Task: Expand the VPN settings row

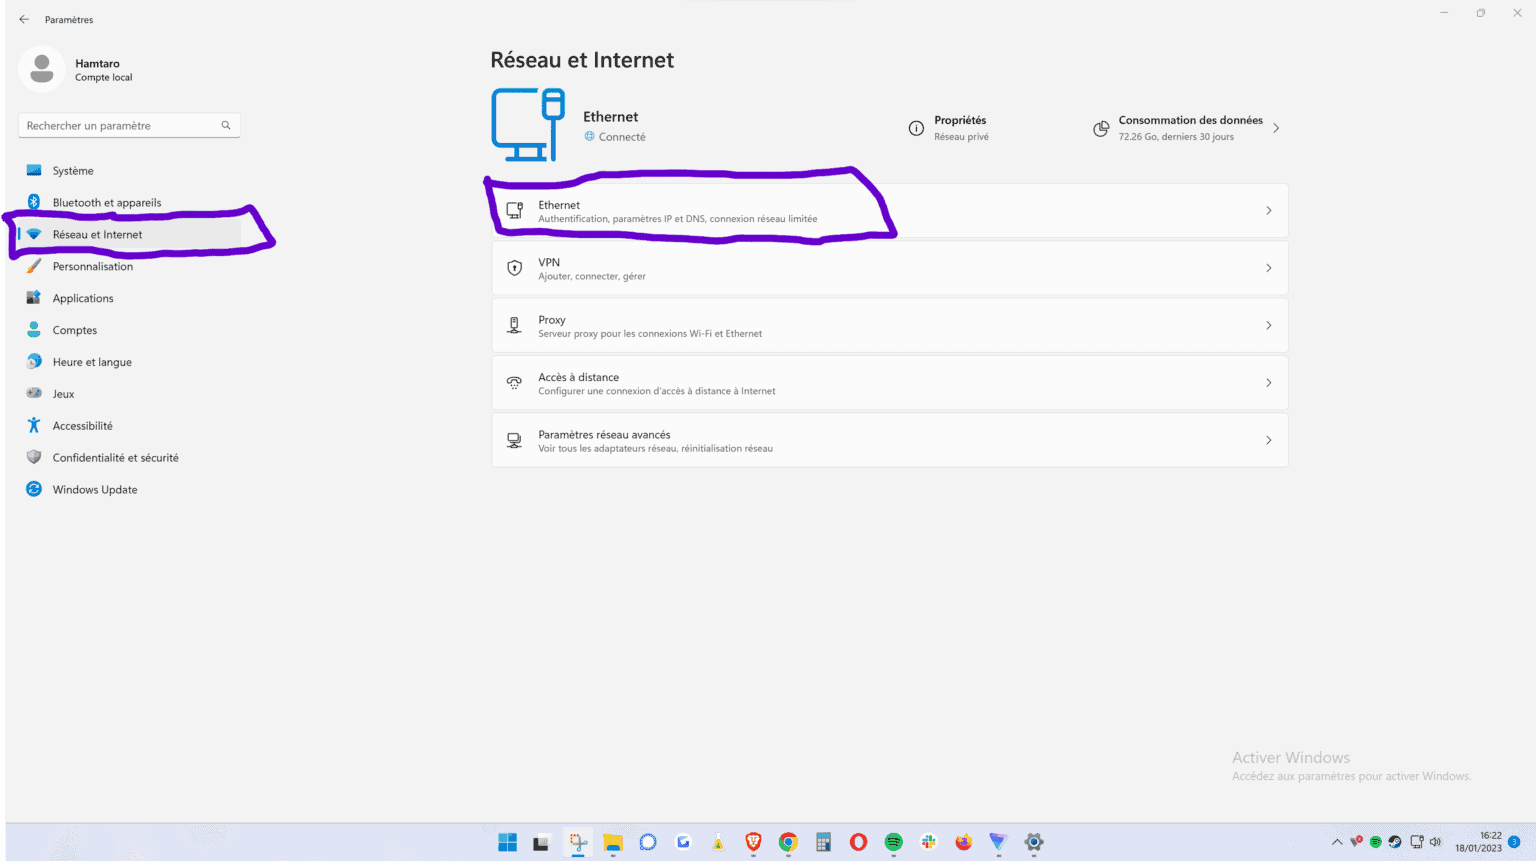Action: [x=889, y=268]
